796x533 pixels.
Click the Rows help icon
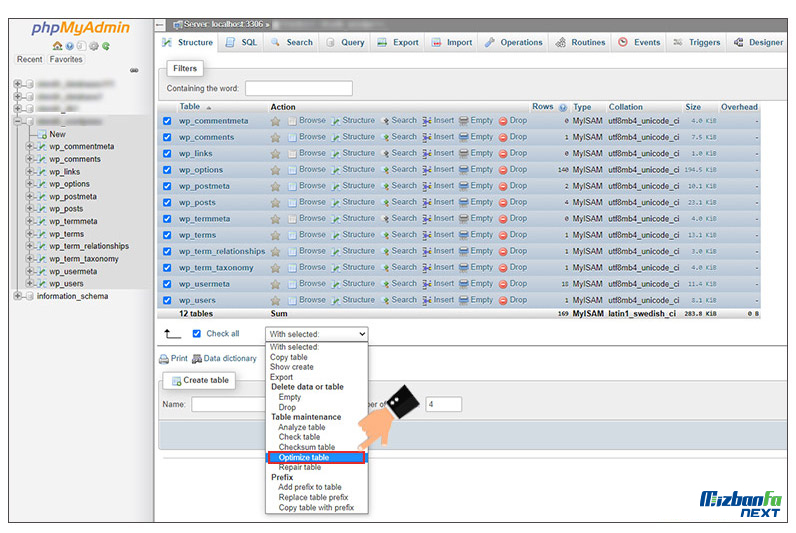pos(563,108)
